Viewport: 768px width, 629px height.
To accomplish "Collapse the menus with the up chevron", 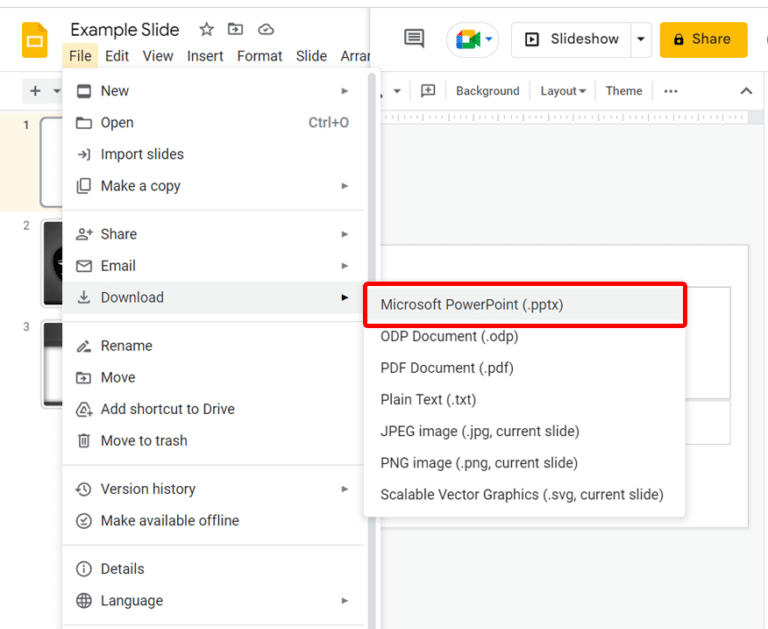I will [x=746, y=91].
